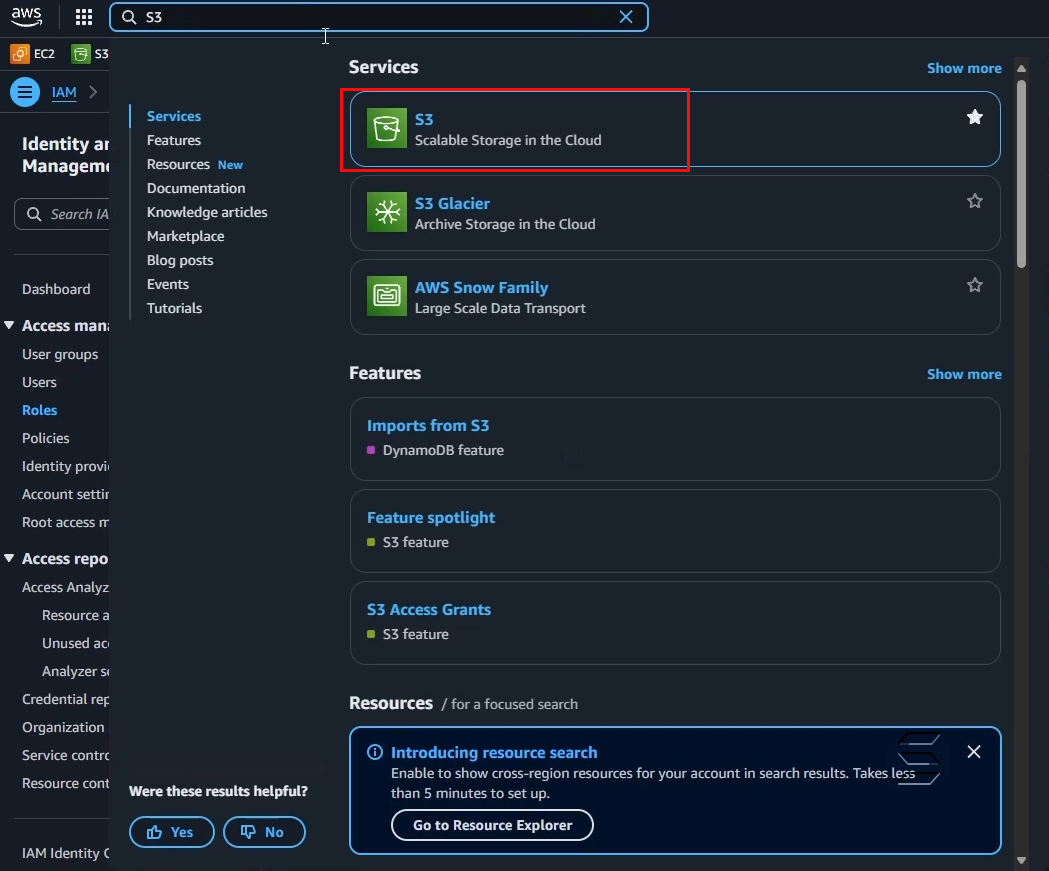This screenshot has height=871, width=1049.
Task: Open Unused access under Access Analyzer
Action: tap(76, 643)
